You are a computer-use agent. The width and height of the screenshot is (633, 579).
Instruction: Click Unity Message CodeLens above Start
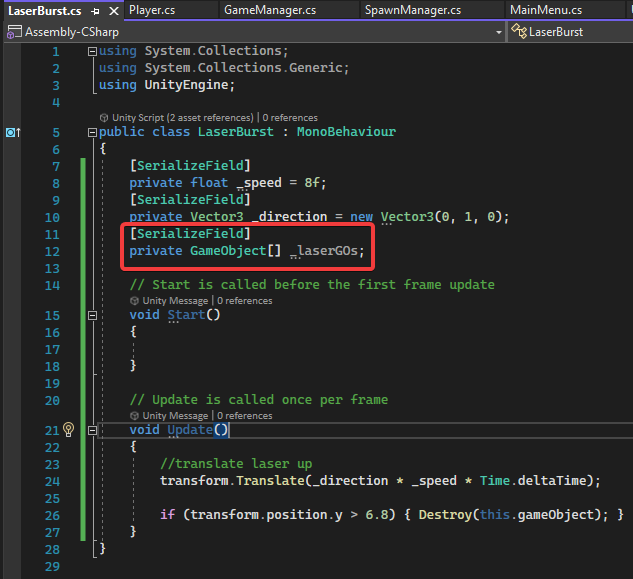click(175, 301)
